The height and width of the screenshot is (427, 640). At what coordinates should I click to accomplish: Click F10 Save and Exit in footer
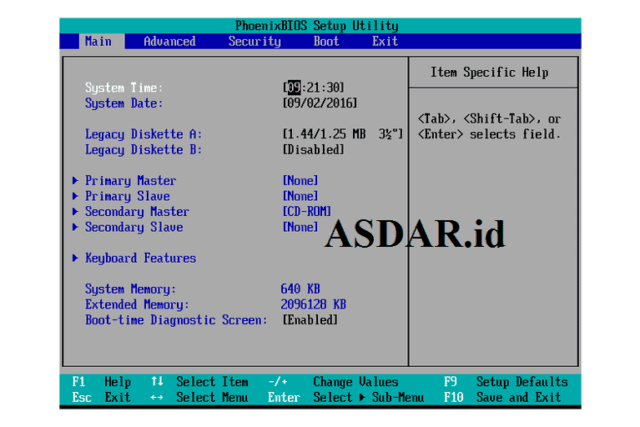(x=505, y=397)
